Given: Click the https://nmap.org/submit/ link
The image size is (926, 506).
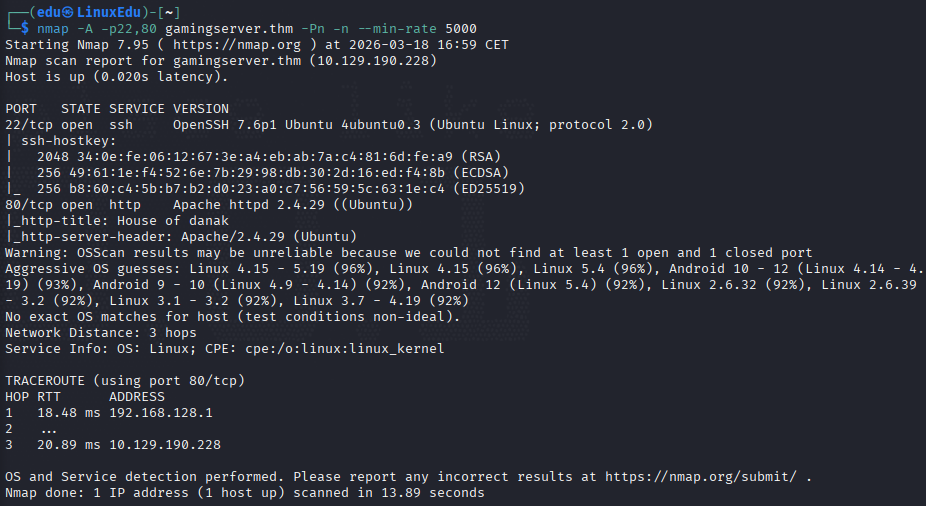Looking at the screenshot, I should coord(700,476).
